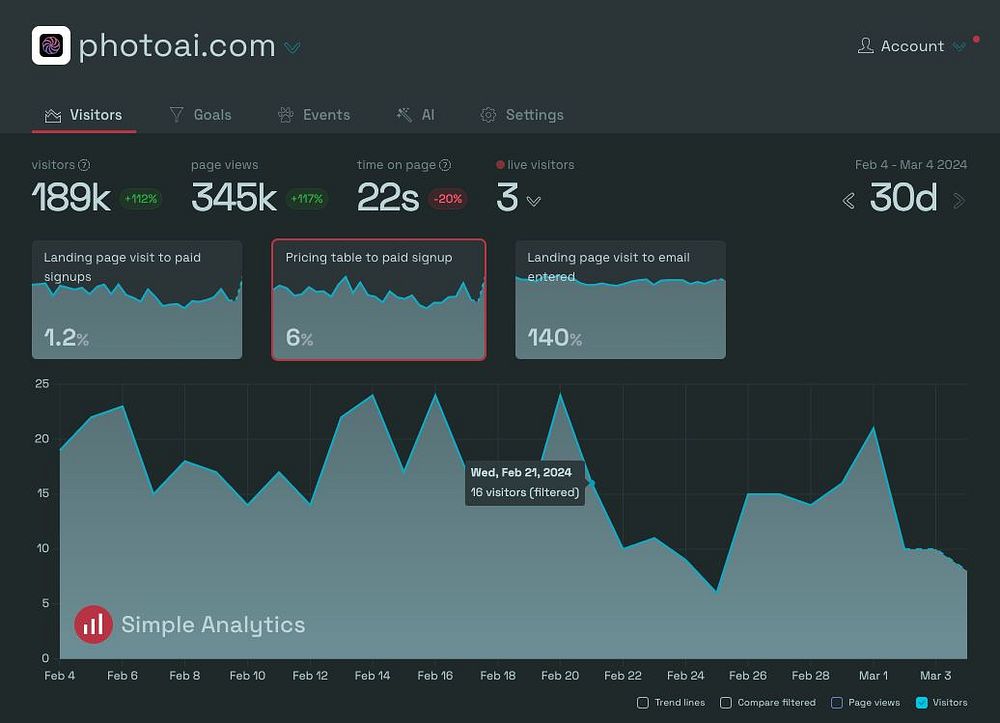Viewport: 1000px width, 723px height.
Task: Select the Visitors tab
Action: pyautogui.click(x=84, y=115)
